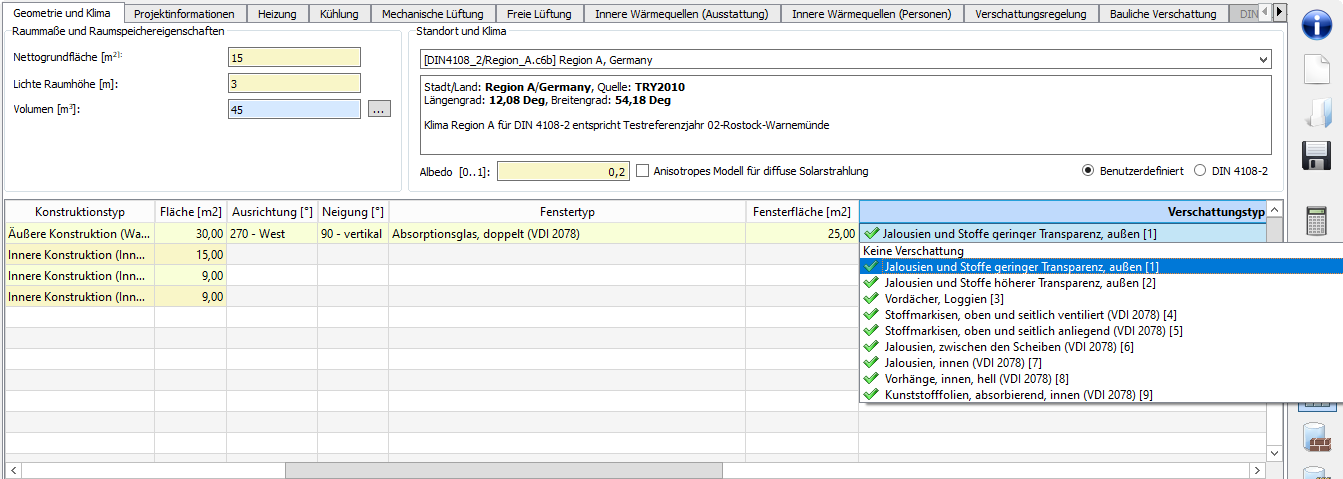Open Freie Lüftung tab
This screenshot has height=479, width=1343.
538,14
